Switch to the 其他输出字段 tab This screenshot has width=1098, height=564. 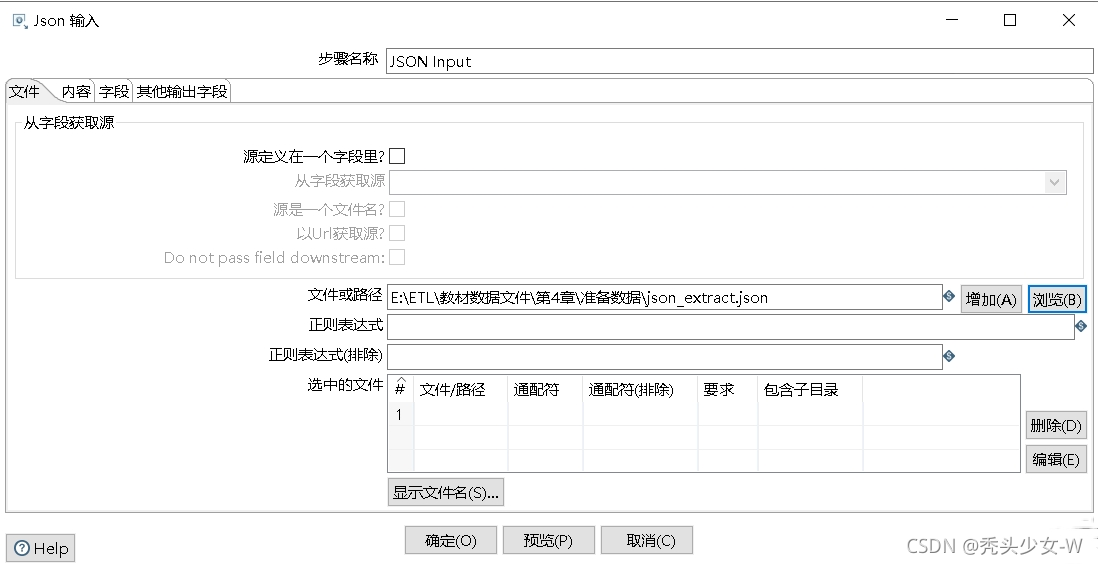[x=181, y=91]
